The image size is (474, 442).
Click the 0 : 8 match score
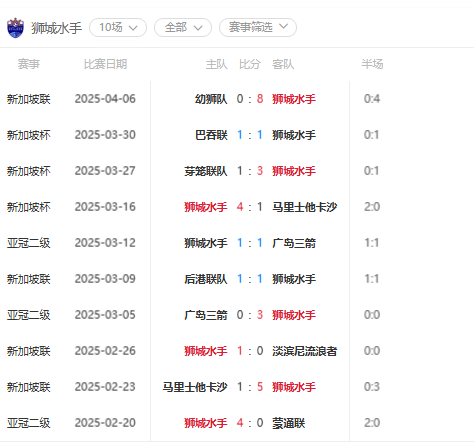pyautogui.click(x=250, y=99)
